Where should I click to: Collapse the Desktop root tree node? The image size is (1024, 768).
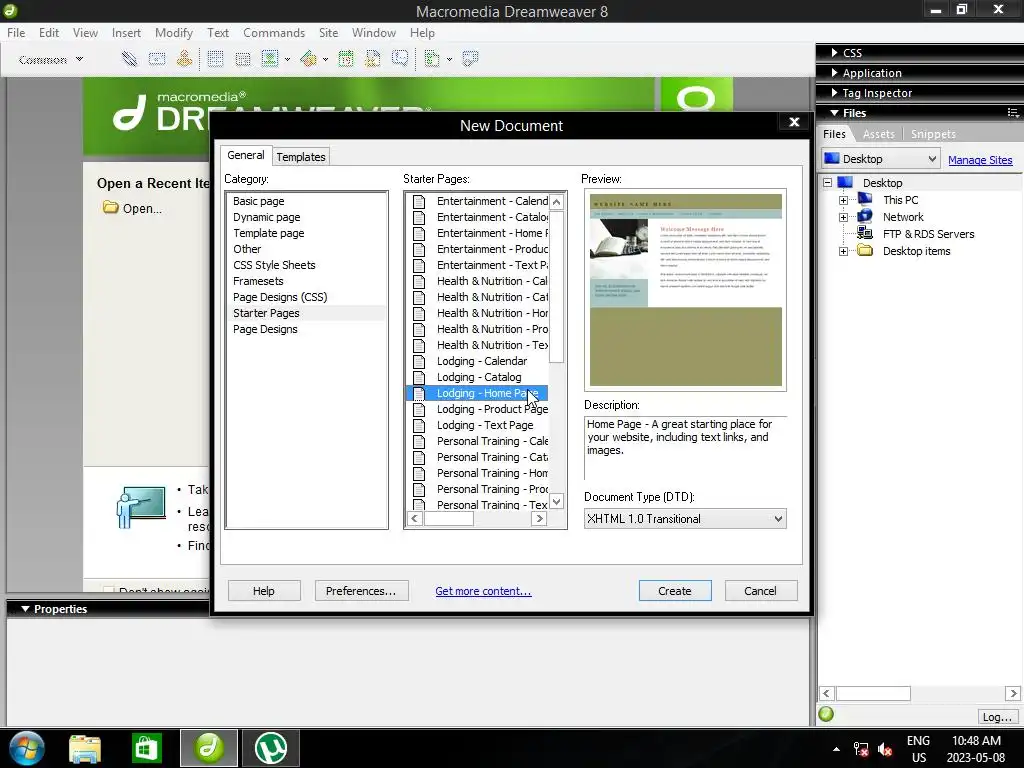(x=827, y=183)
